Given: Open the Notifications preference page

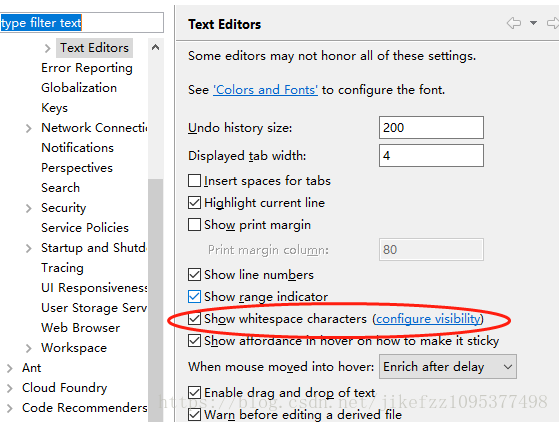Looking at the screenshot, I should pos(77,148).
